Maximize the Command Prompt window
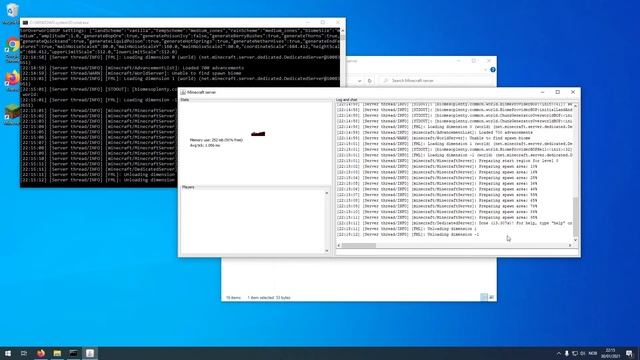 coord(322,22)
